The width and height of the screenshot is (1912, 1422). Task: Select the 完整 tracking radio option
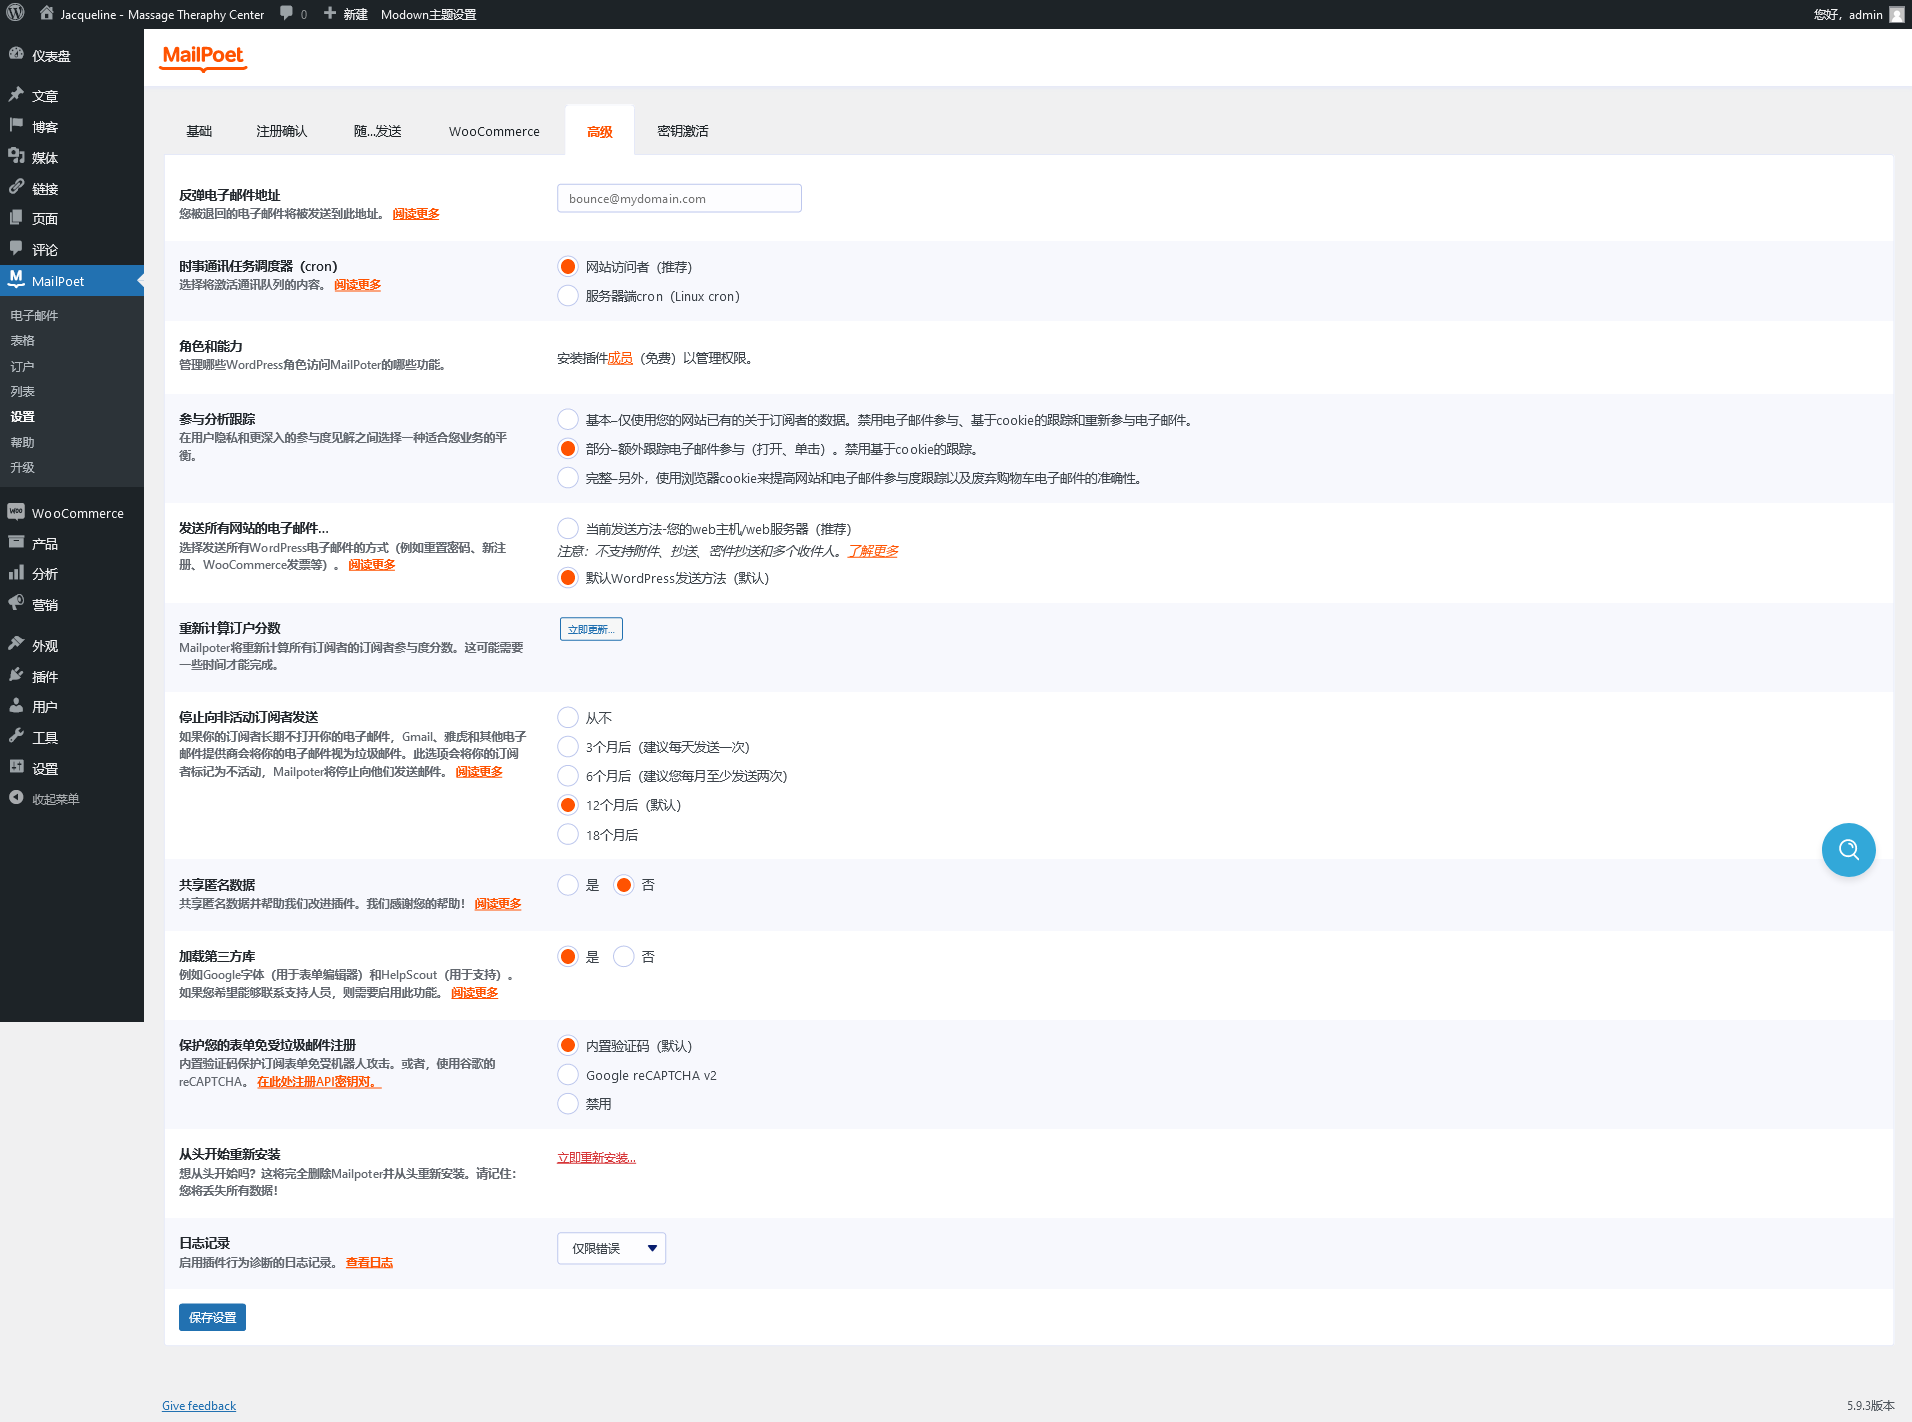tap(568, 478)
